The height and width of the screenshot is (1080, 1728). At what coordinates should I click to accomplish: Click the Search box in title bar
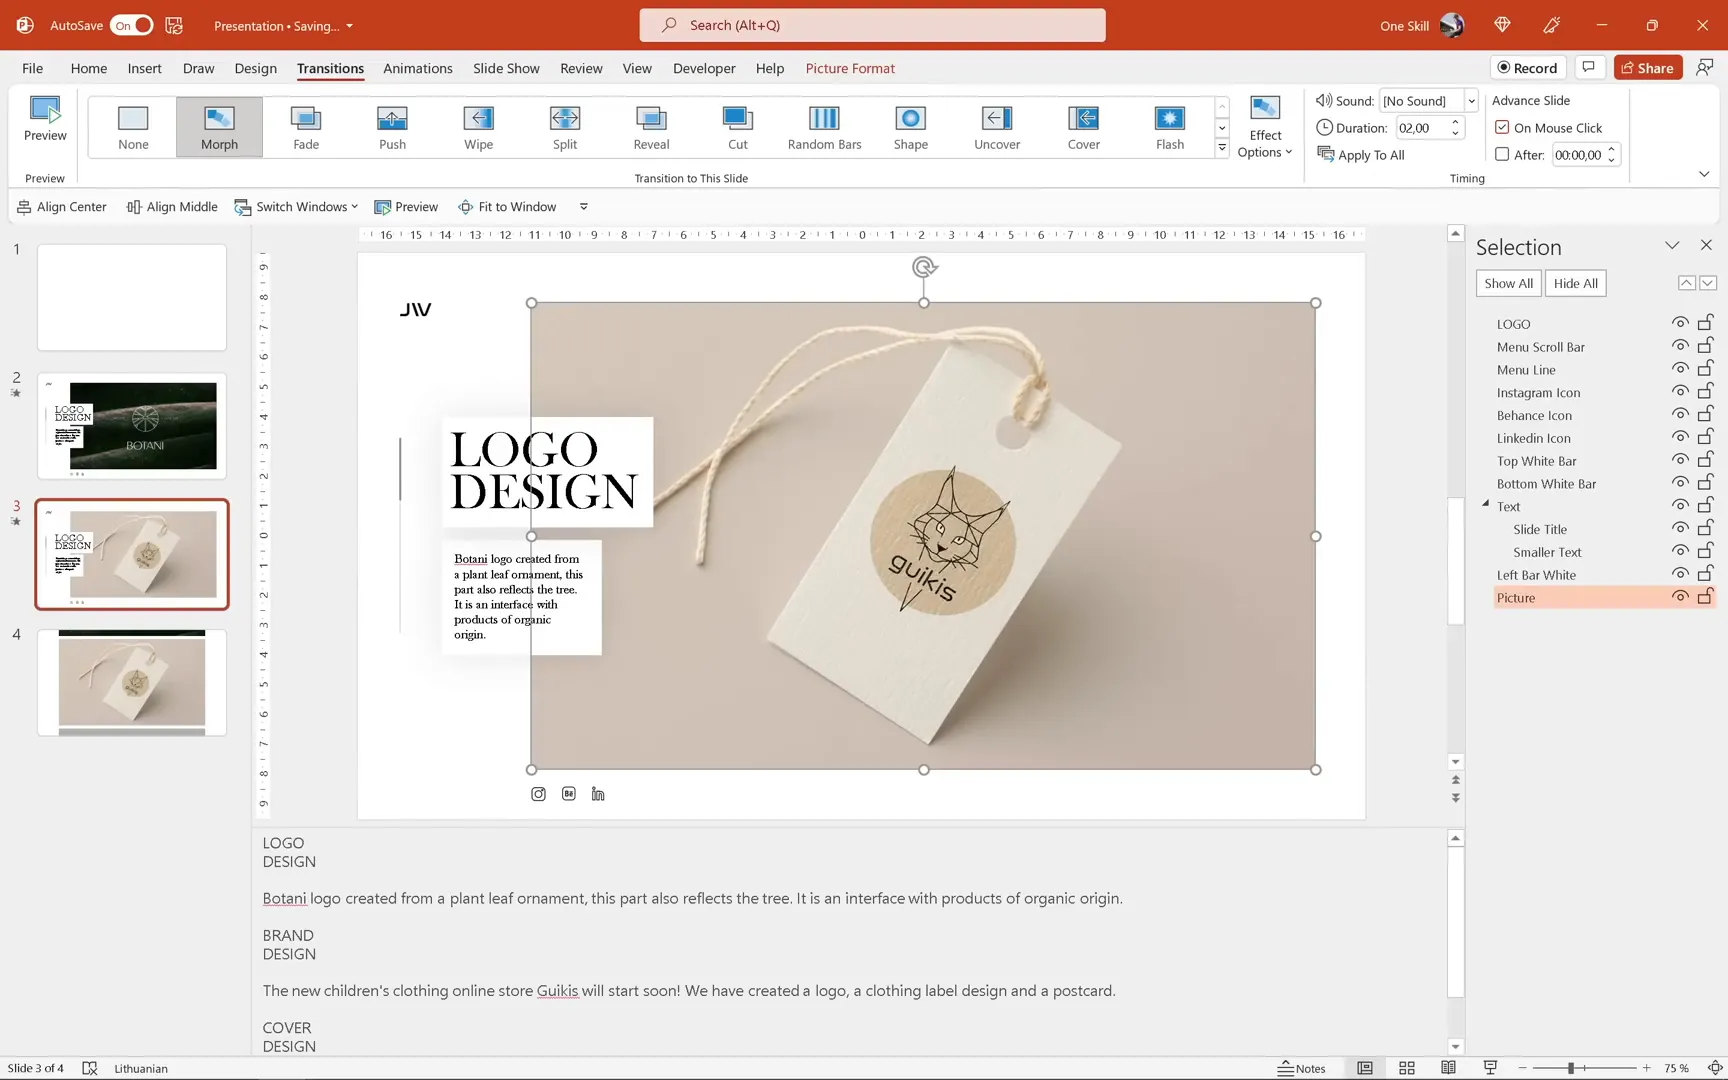(872, 25)
